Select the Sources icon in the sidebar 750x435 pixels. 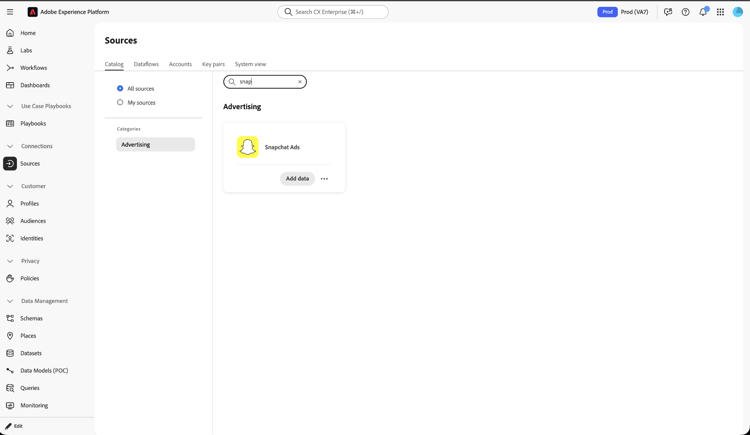[10, 164]
